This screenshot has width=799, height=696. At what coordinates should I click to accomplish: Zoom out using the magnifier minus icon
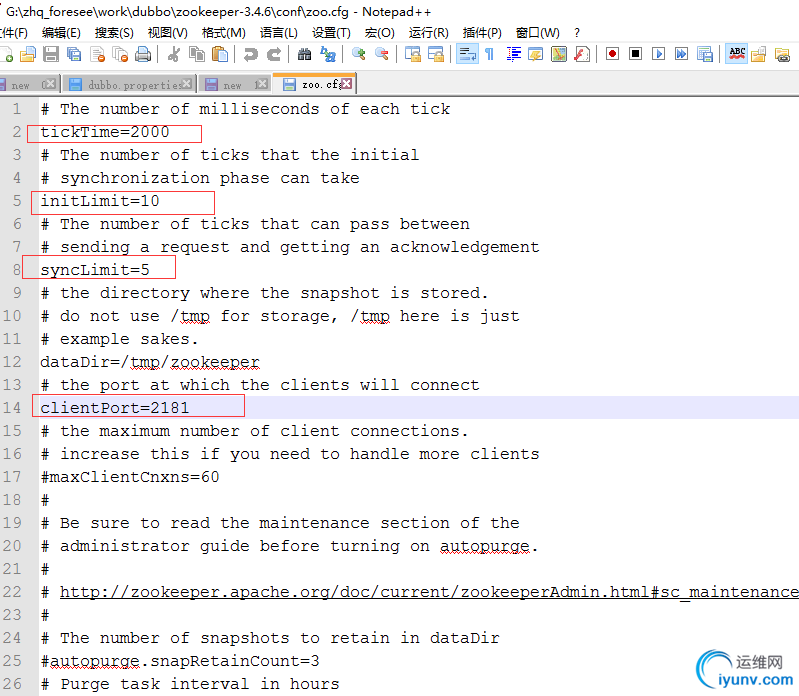(382, 54)
